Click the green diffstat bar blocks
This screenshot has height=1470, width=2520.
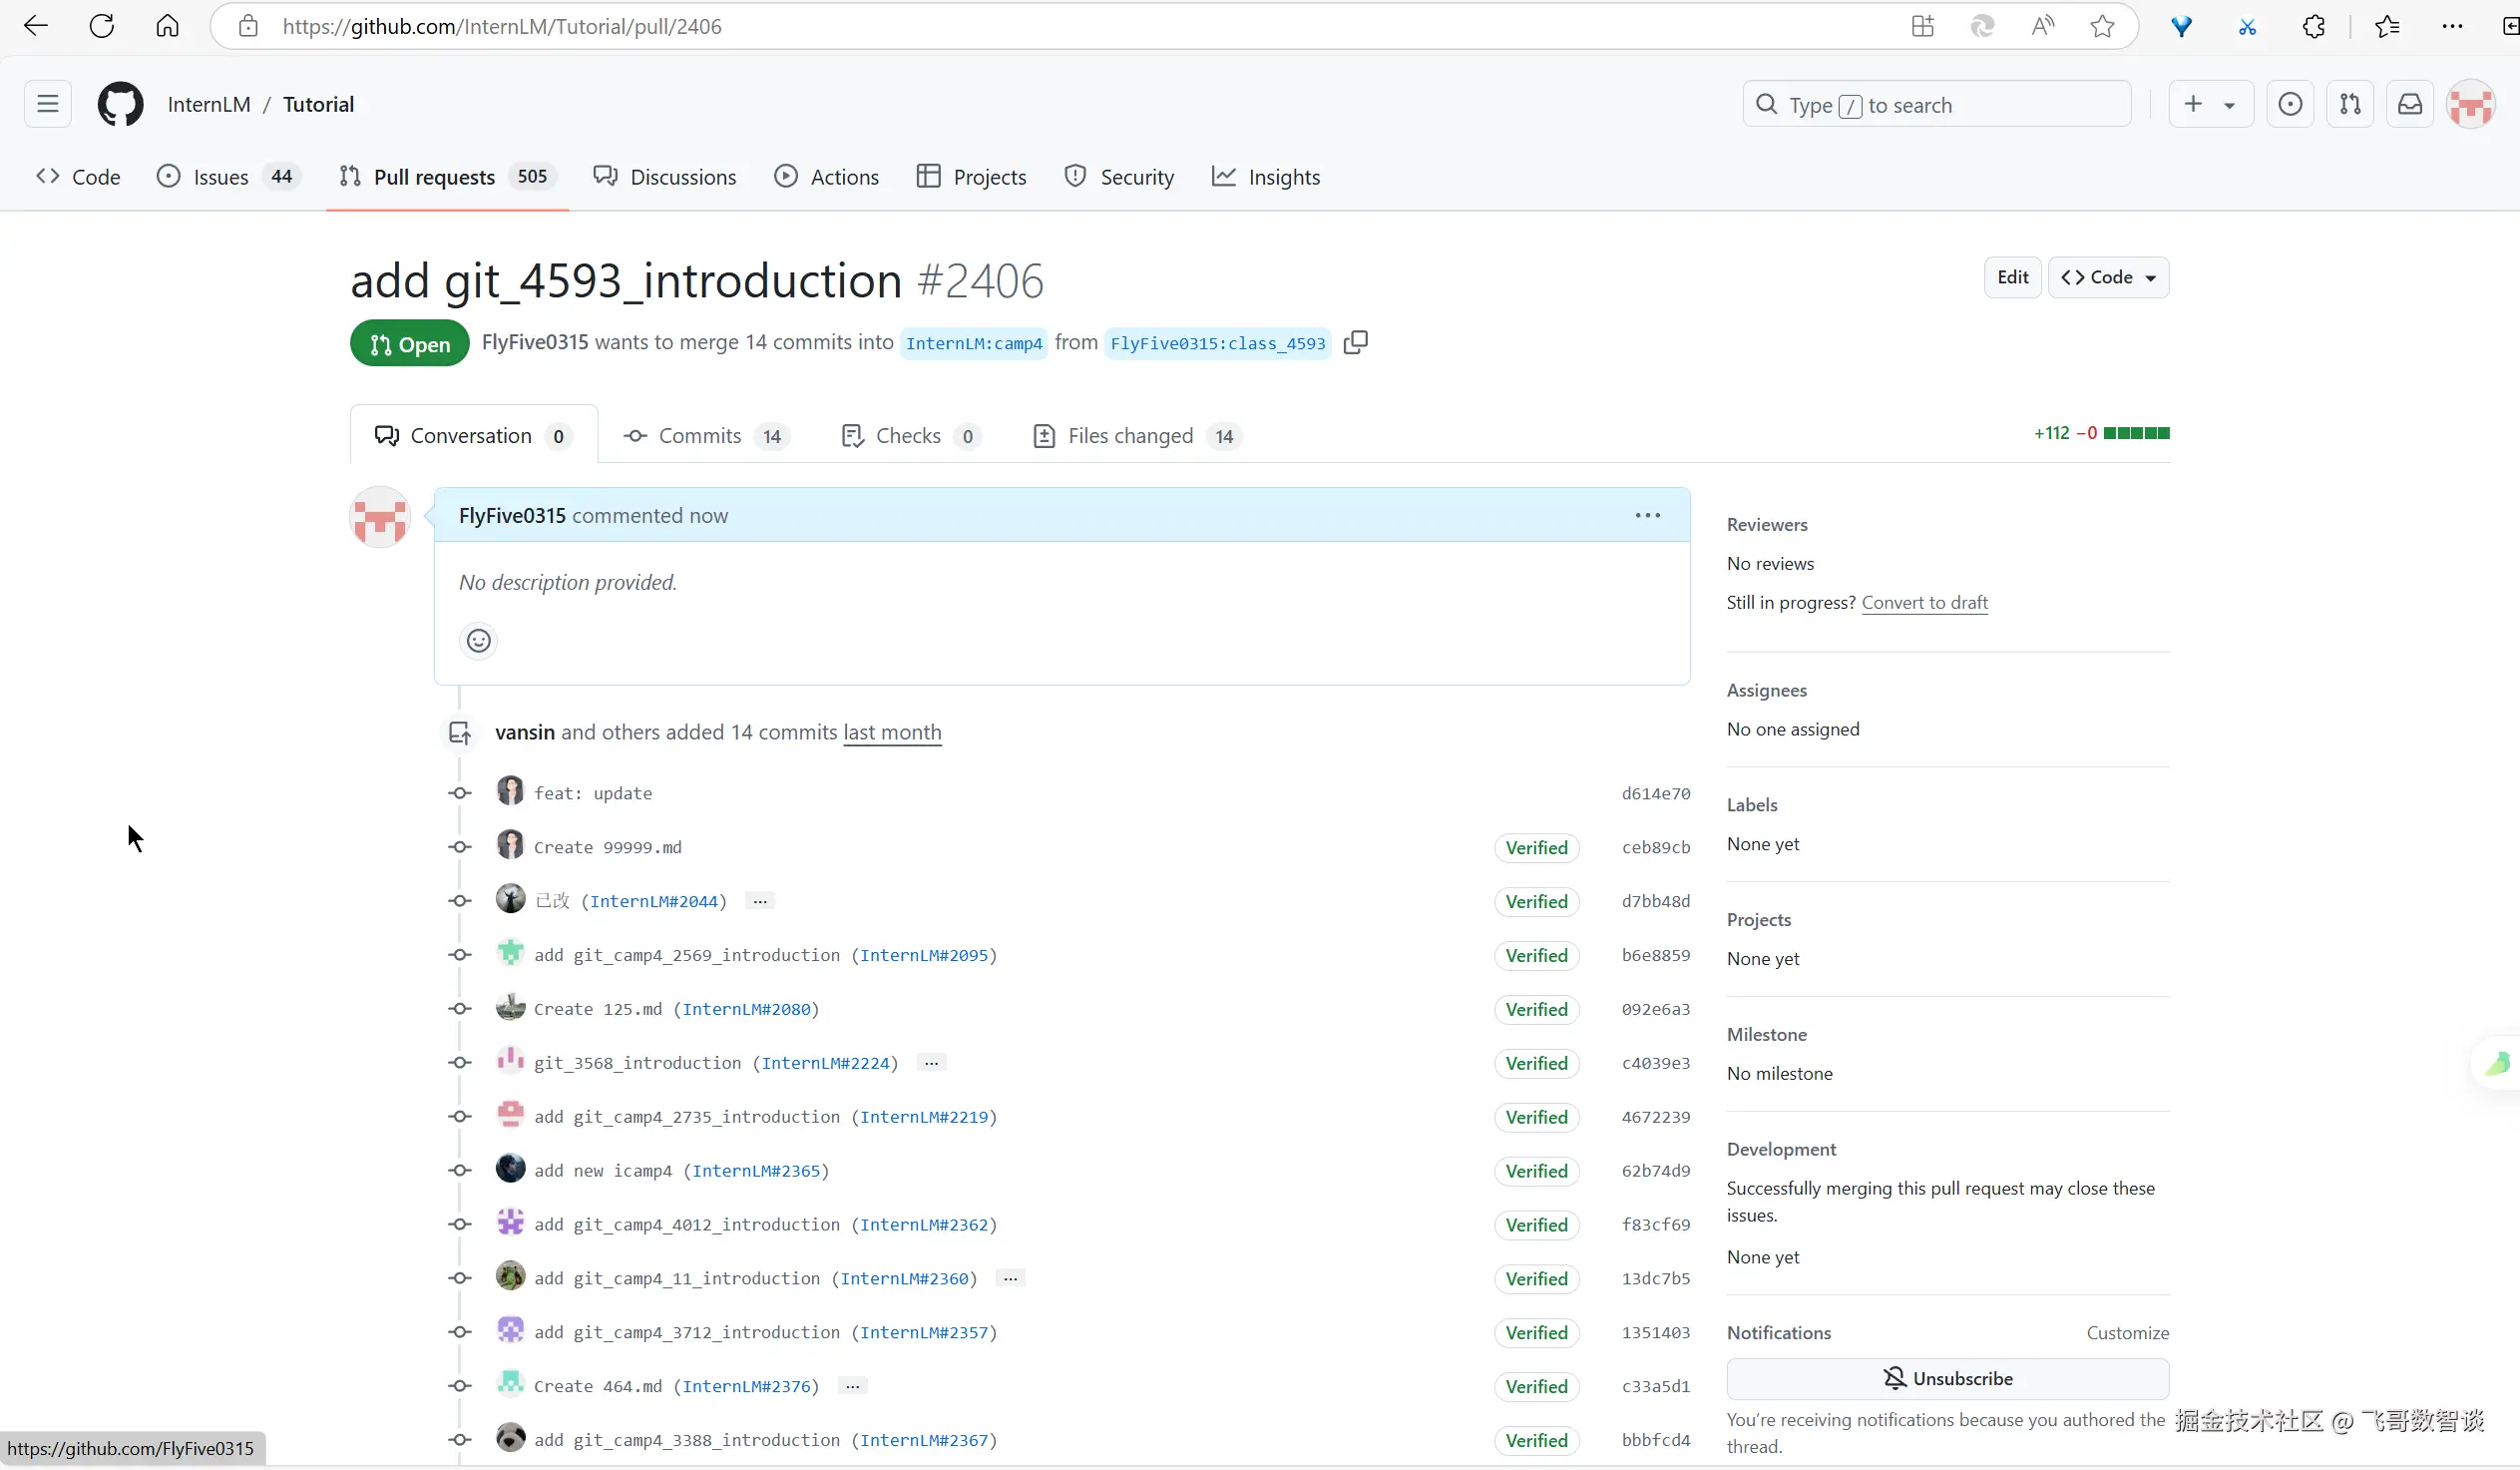[x=2136, y=433]
